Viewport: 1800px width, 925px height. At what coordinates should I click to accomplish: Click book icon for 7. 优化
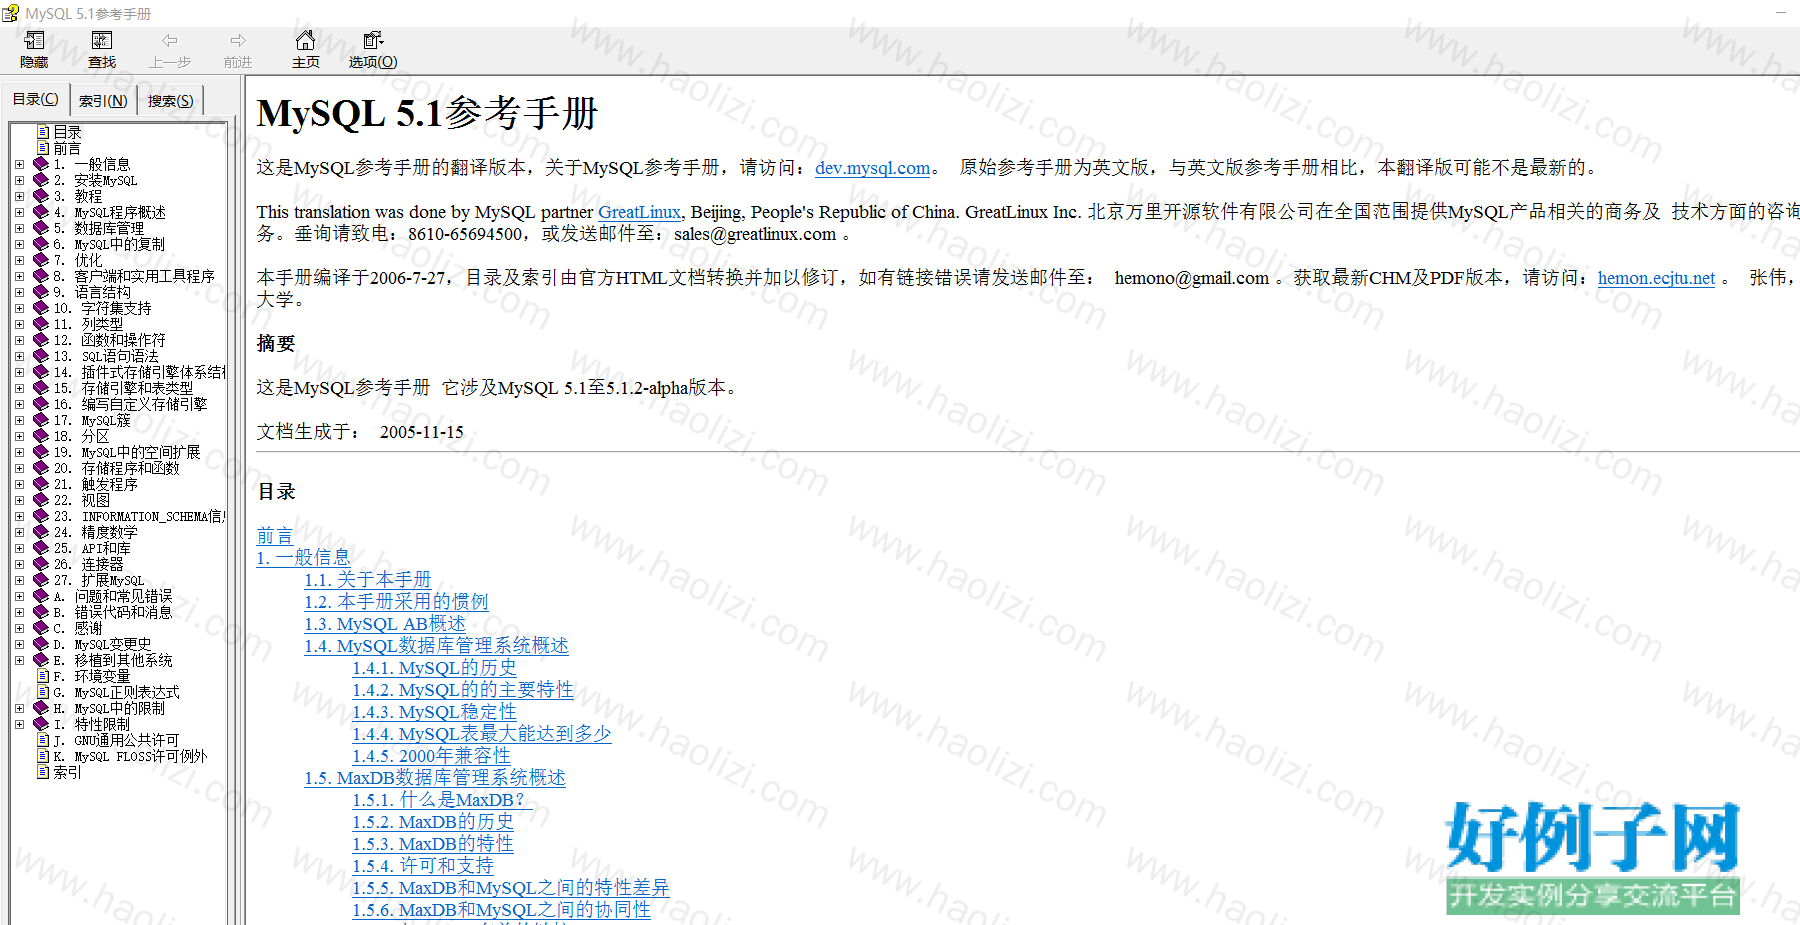tap(41, 260)
